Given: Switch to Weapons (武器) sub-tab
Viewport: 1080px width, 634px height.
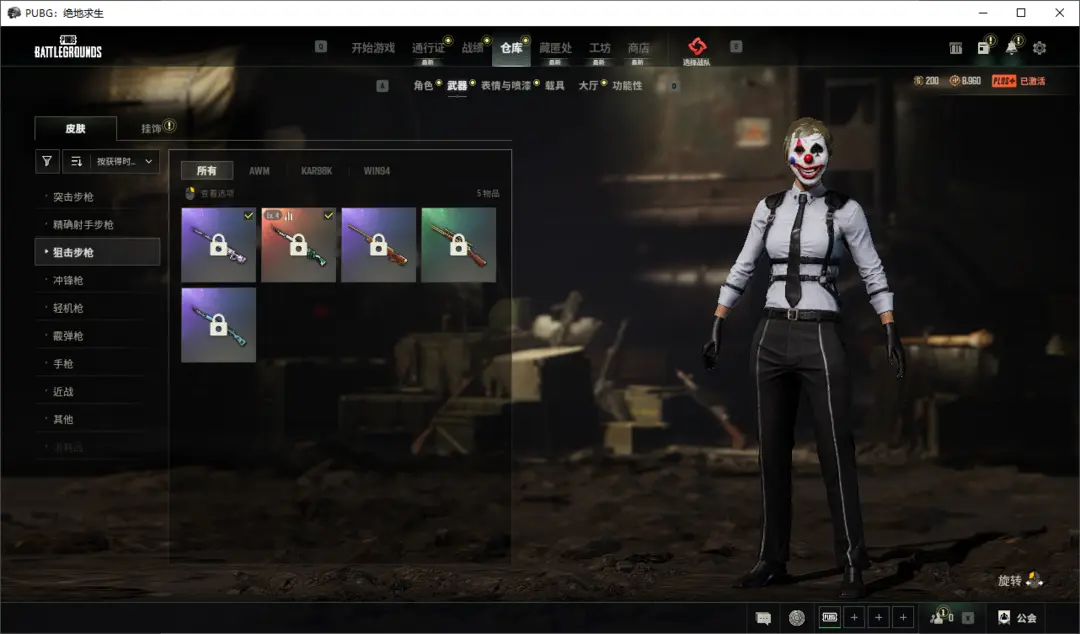Looking at the screenshot, I should [457, 85].
